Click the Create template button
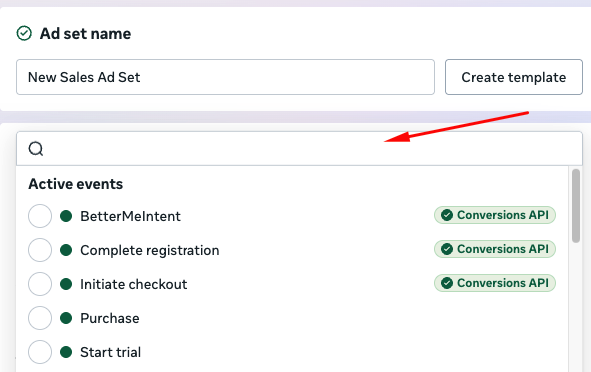This screenshot has height=372, width=591. pyautogui.click(x=514, y=77)
